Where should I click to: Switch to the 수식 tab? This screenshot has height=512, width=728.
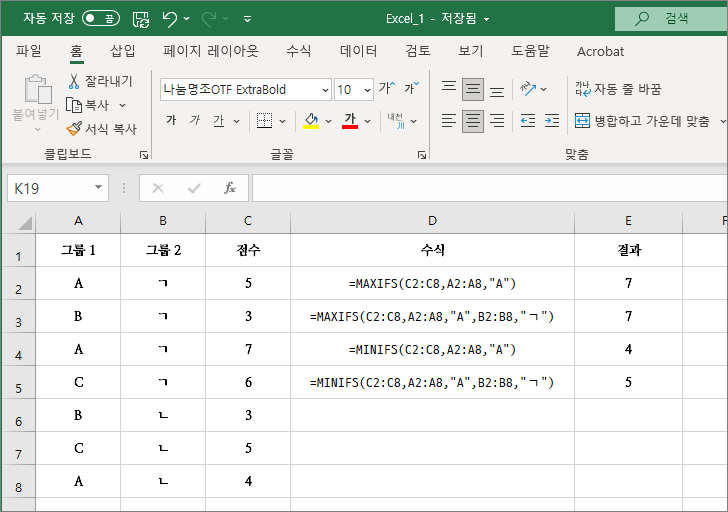point(299,51)
